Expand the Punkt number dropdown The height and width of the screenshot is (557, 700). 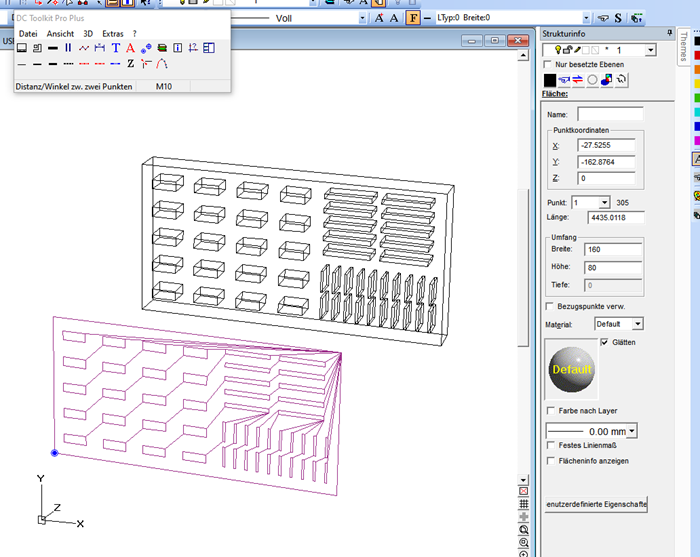click(x=604, y=202)
